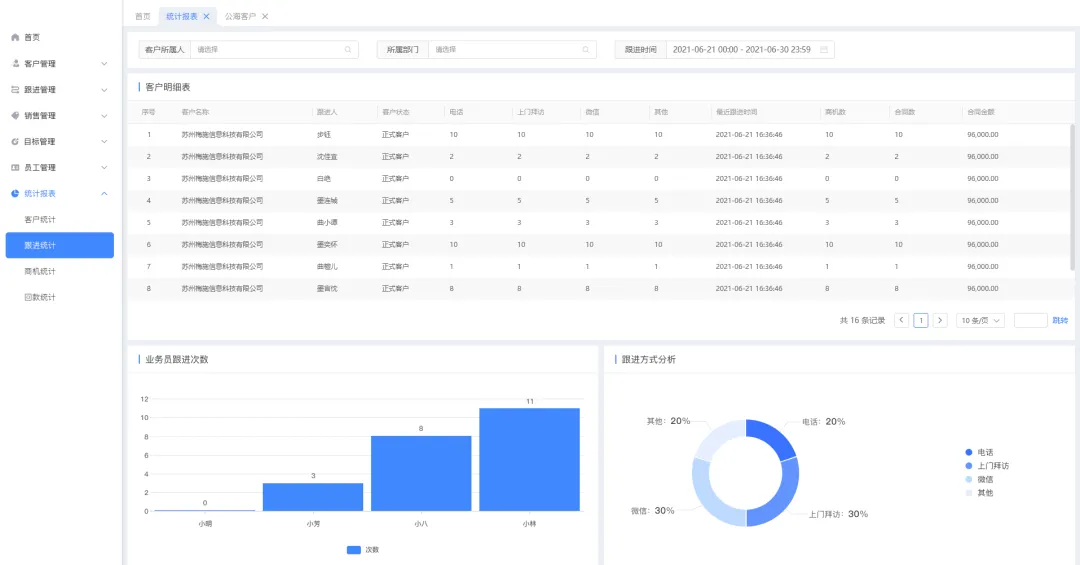This screenshot has height=565, width=1080.
Task: Click the home icon beside 首页 in sidebar
Action: click(15, 37)
